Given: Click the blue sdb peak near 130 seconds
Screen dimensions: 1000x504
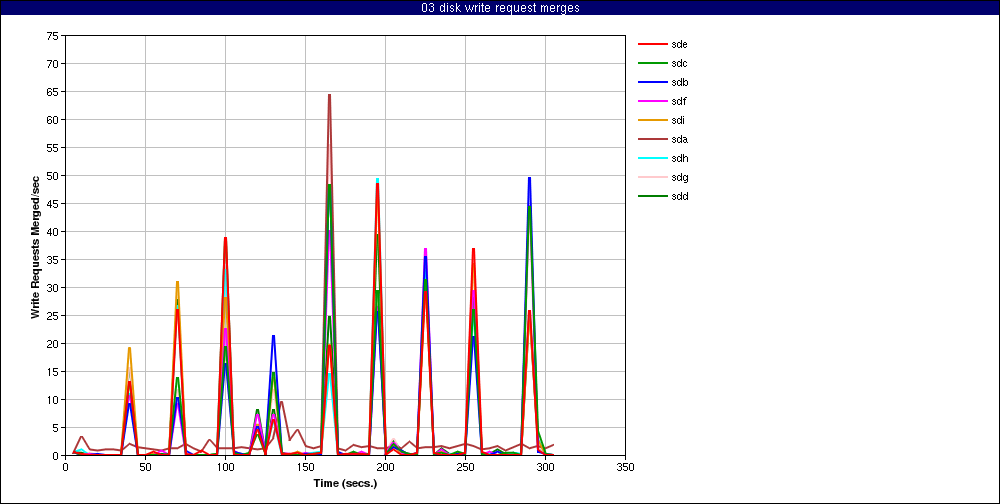Looking at the screenshot, I should coord(273,336).
